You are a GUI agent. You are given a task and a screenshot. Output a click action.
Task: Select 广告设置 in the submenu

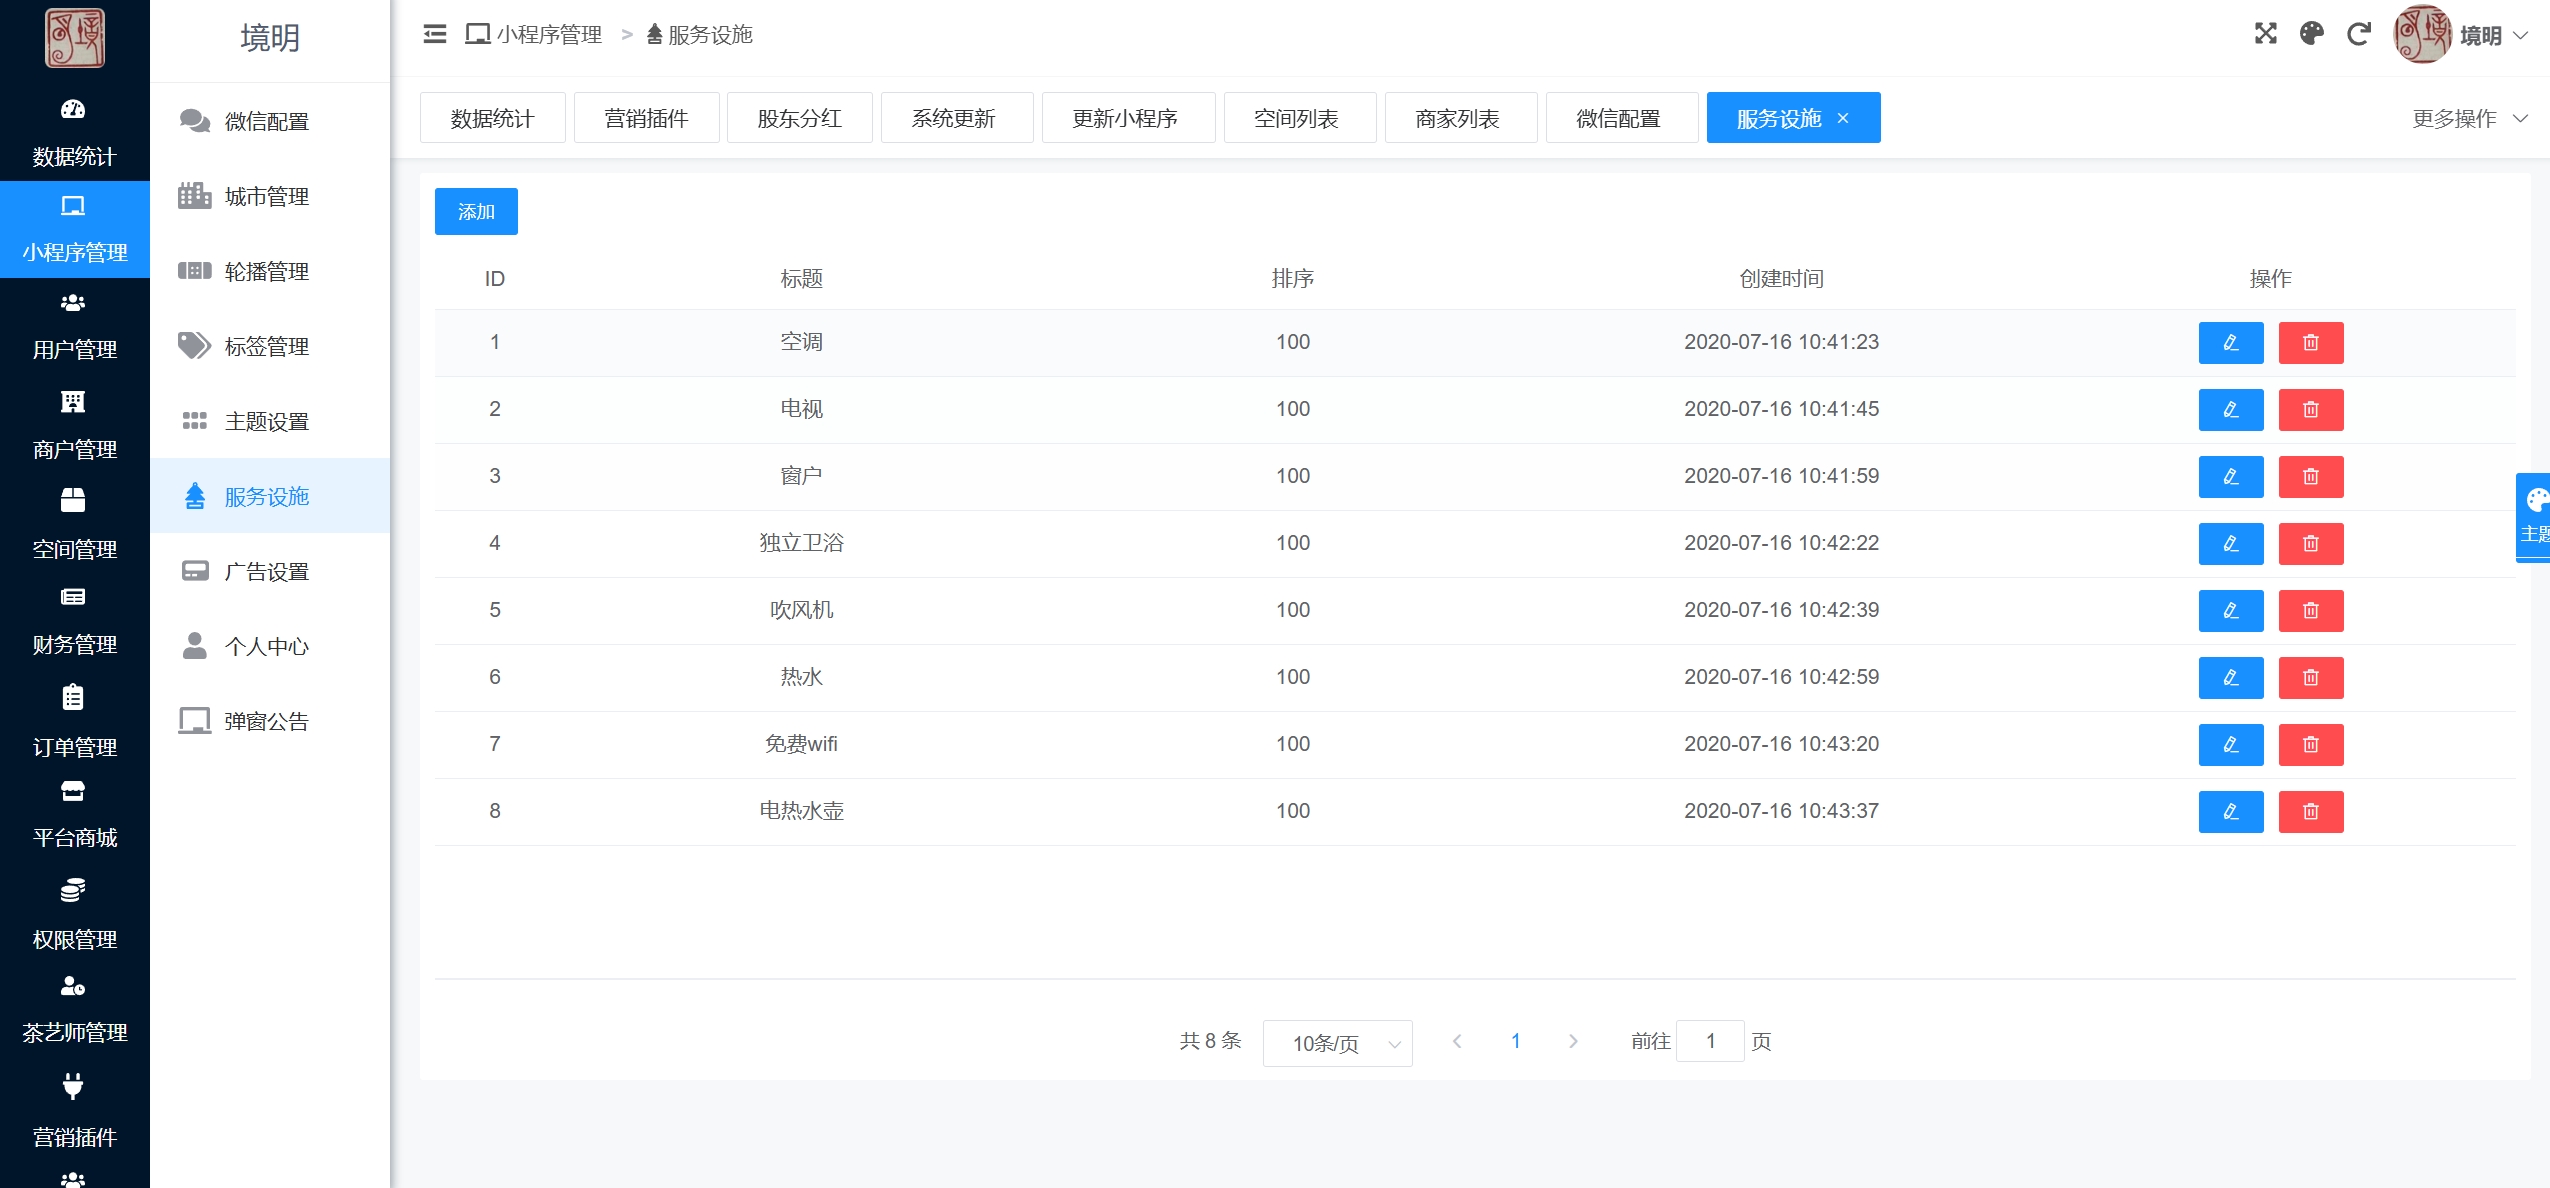tap(266, 572)
